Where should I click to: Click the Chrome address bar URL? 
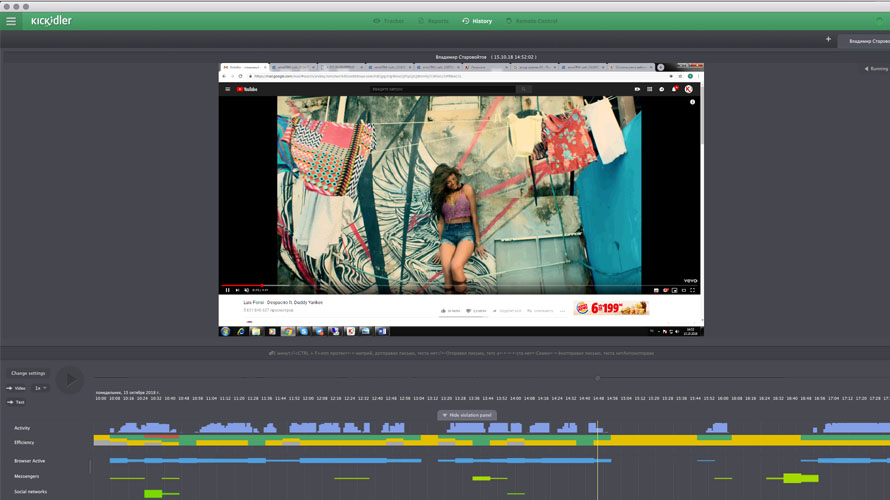358,76
